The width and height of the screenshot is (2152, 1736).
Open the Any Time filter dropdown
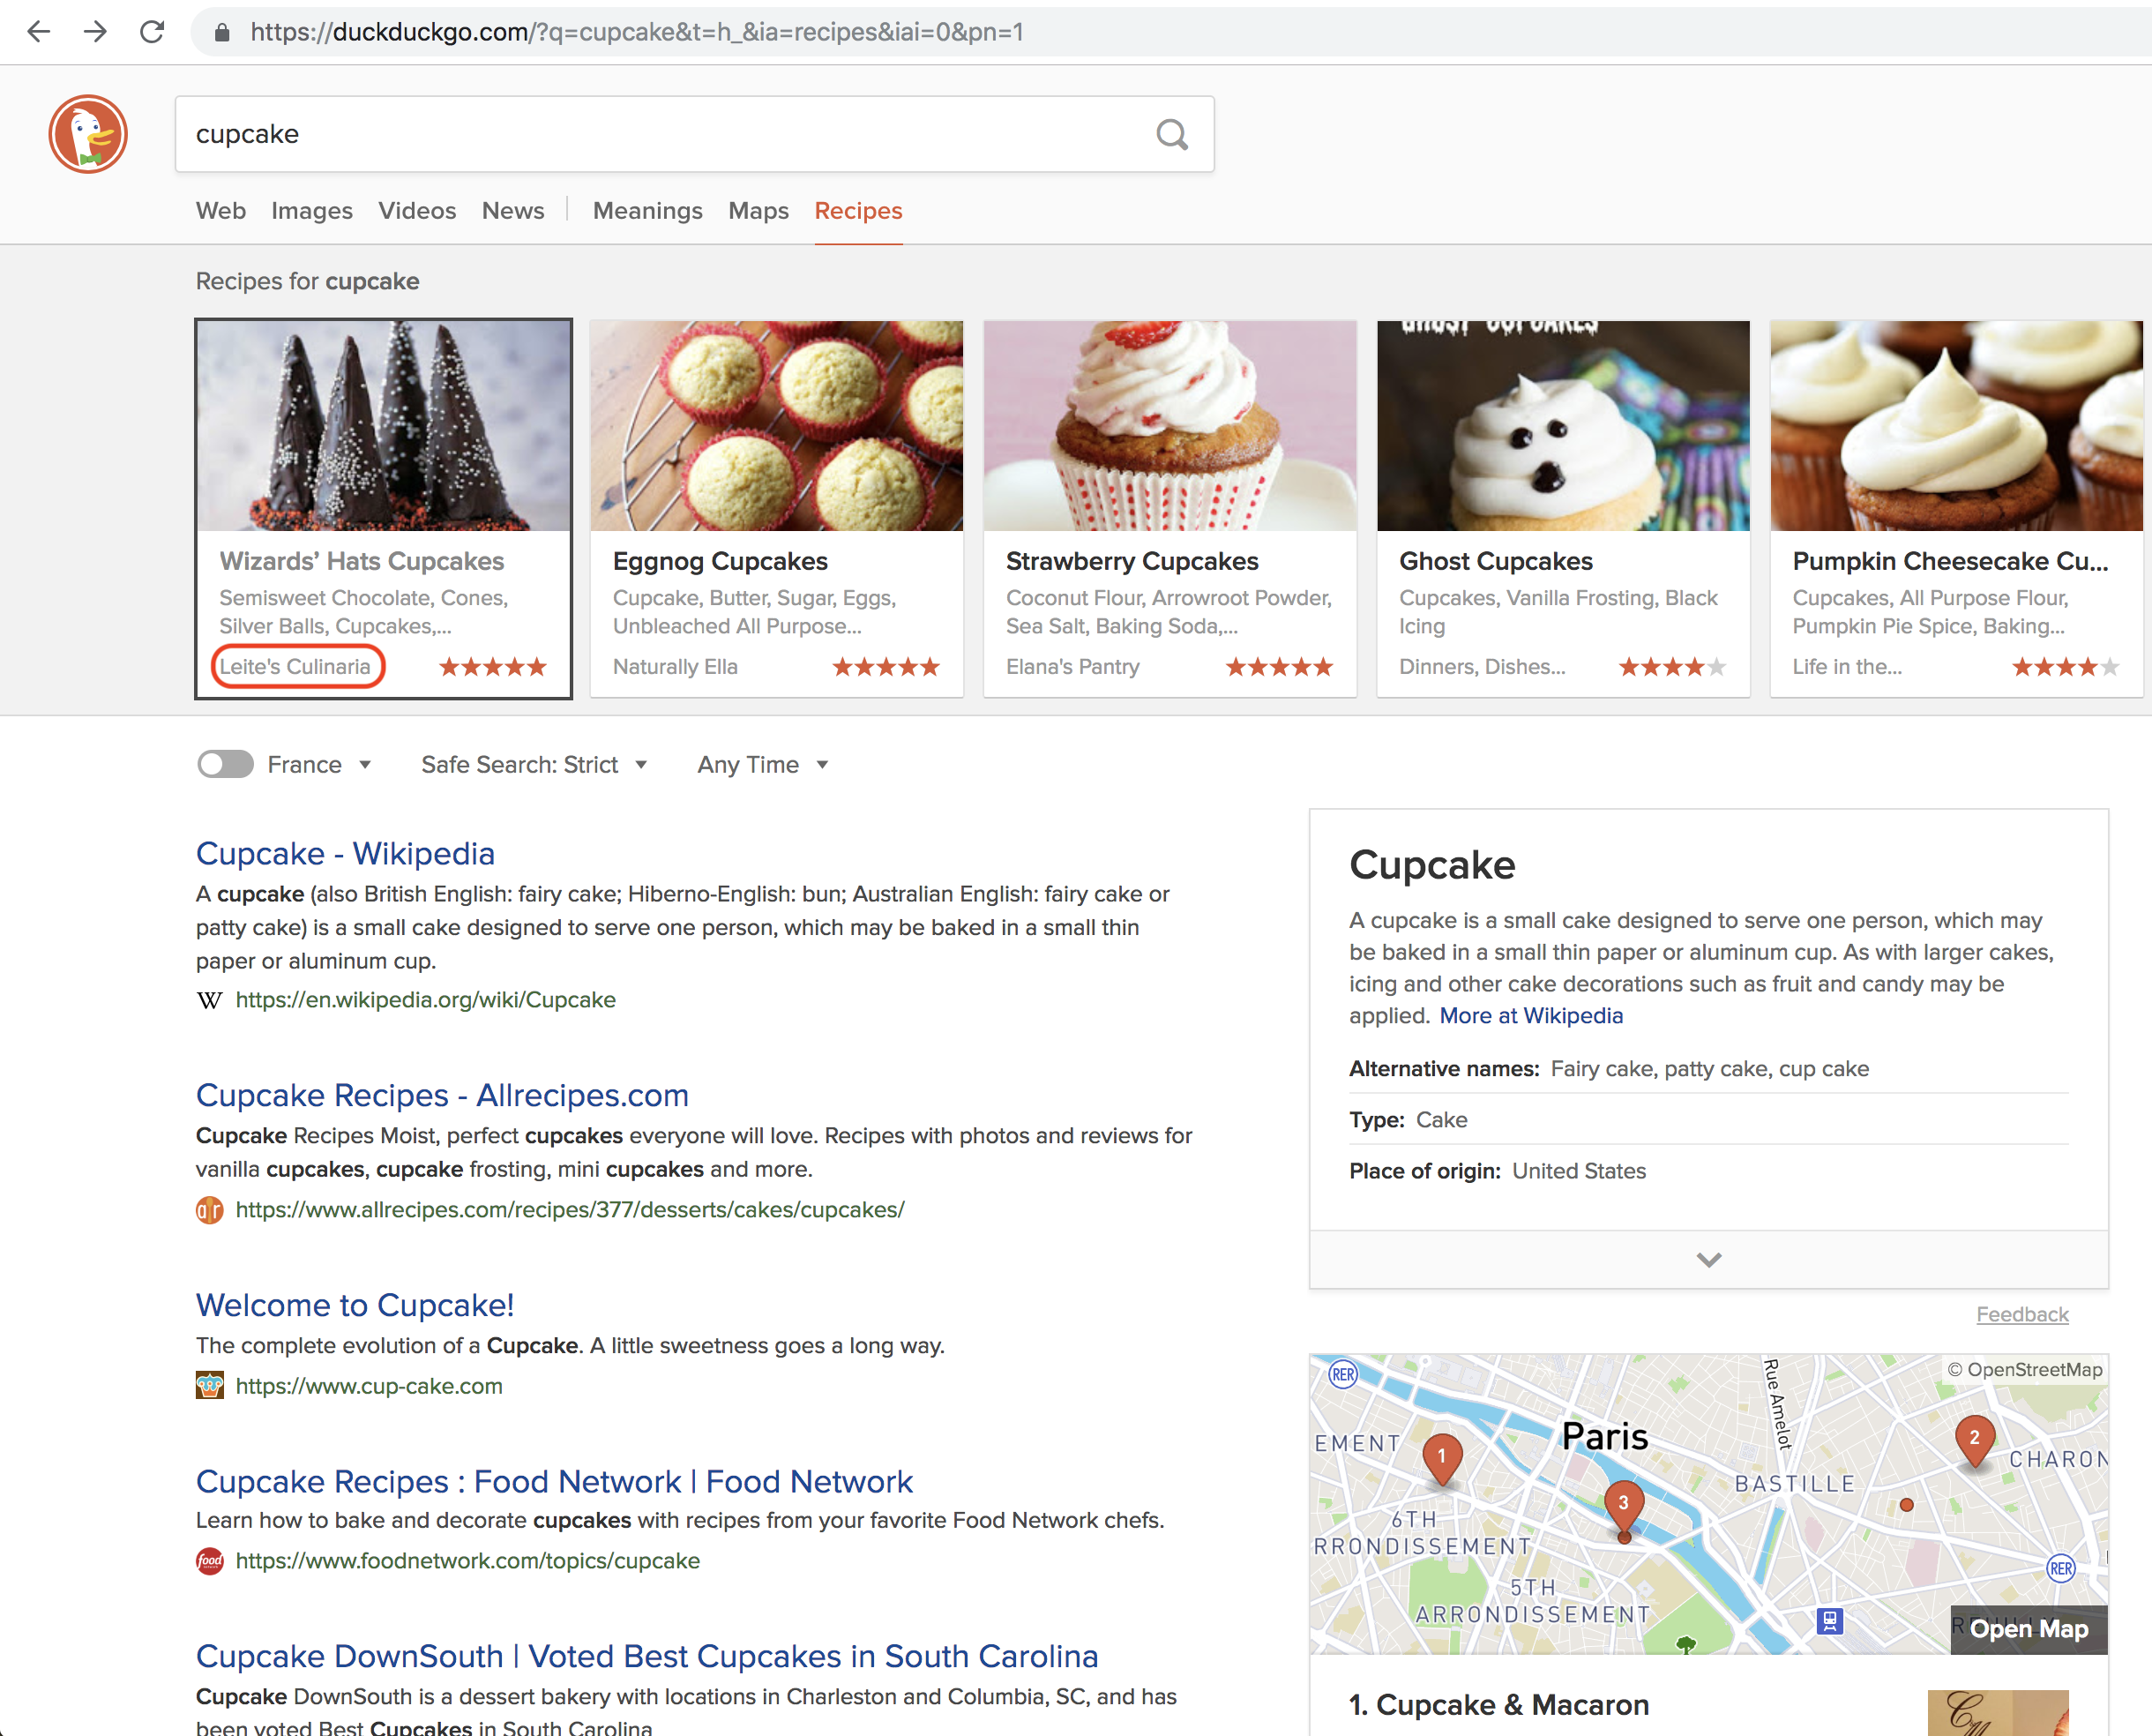[x=763, y=765]
